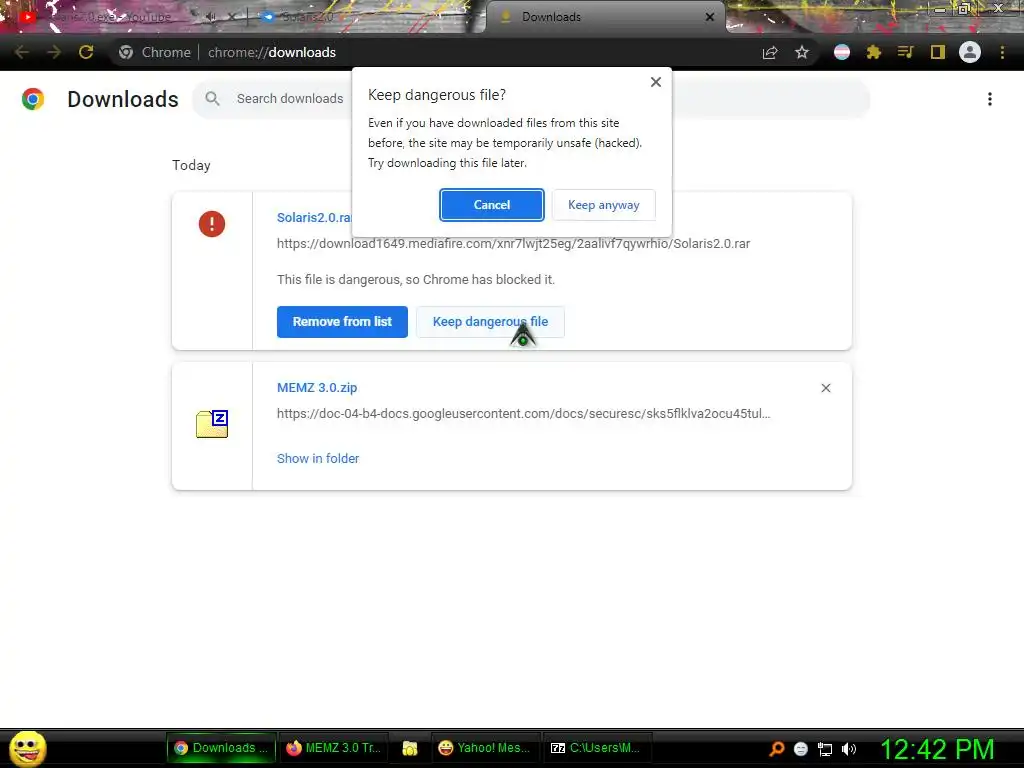Go back with the browser back arrow
Screen dimensions: 1024x768
[22, 52]
